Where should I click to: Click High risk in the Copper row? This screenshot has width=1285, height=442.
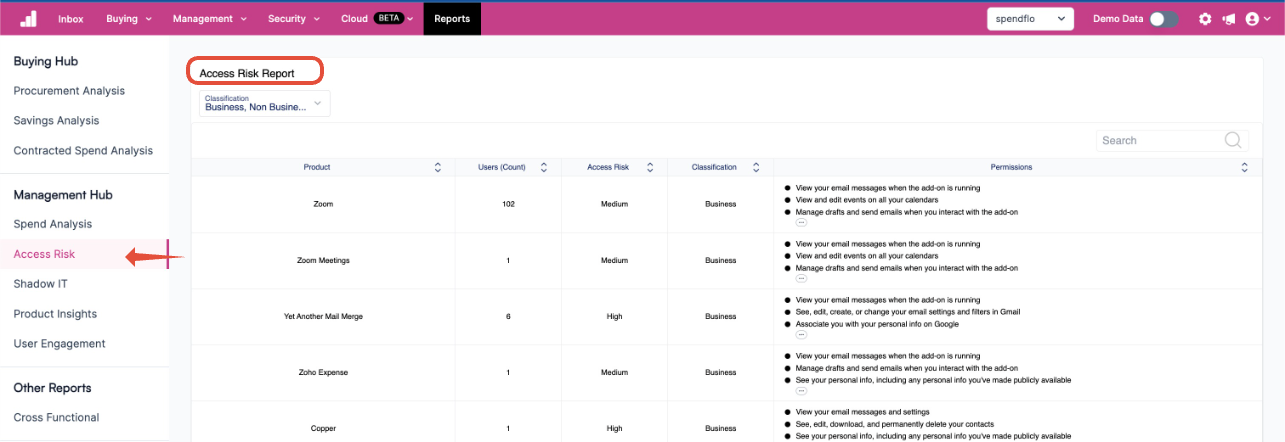coord(614,428)
